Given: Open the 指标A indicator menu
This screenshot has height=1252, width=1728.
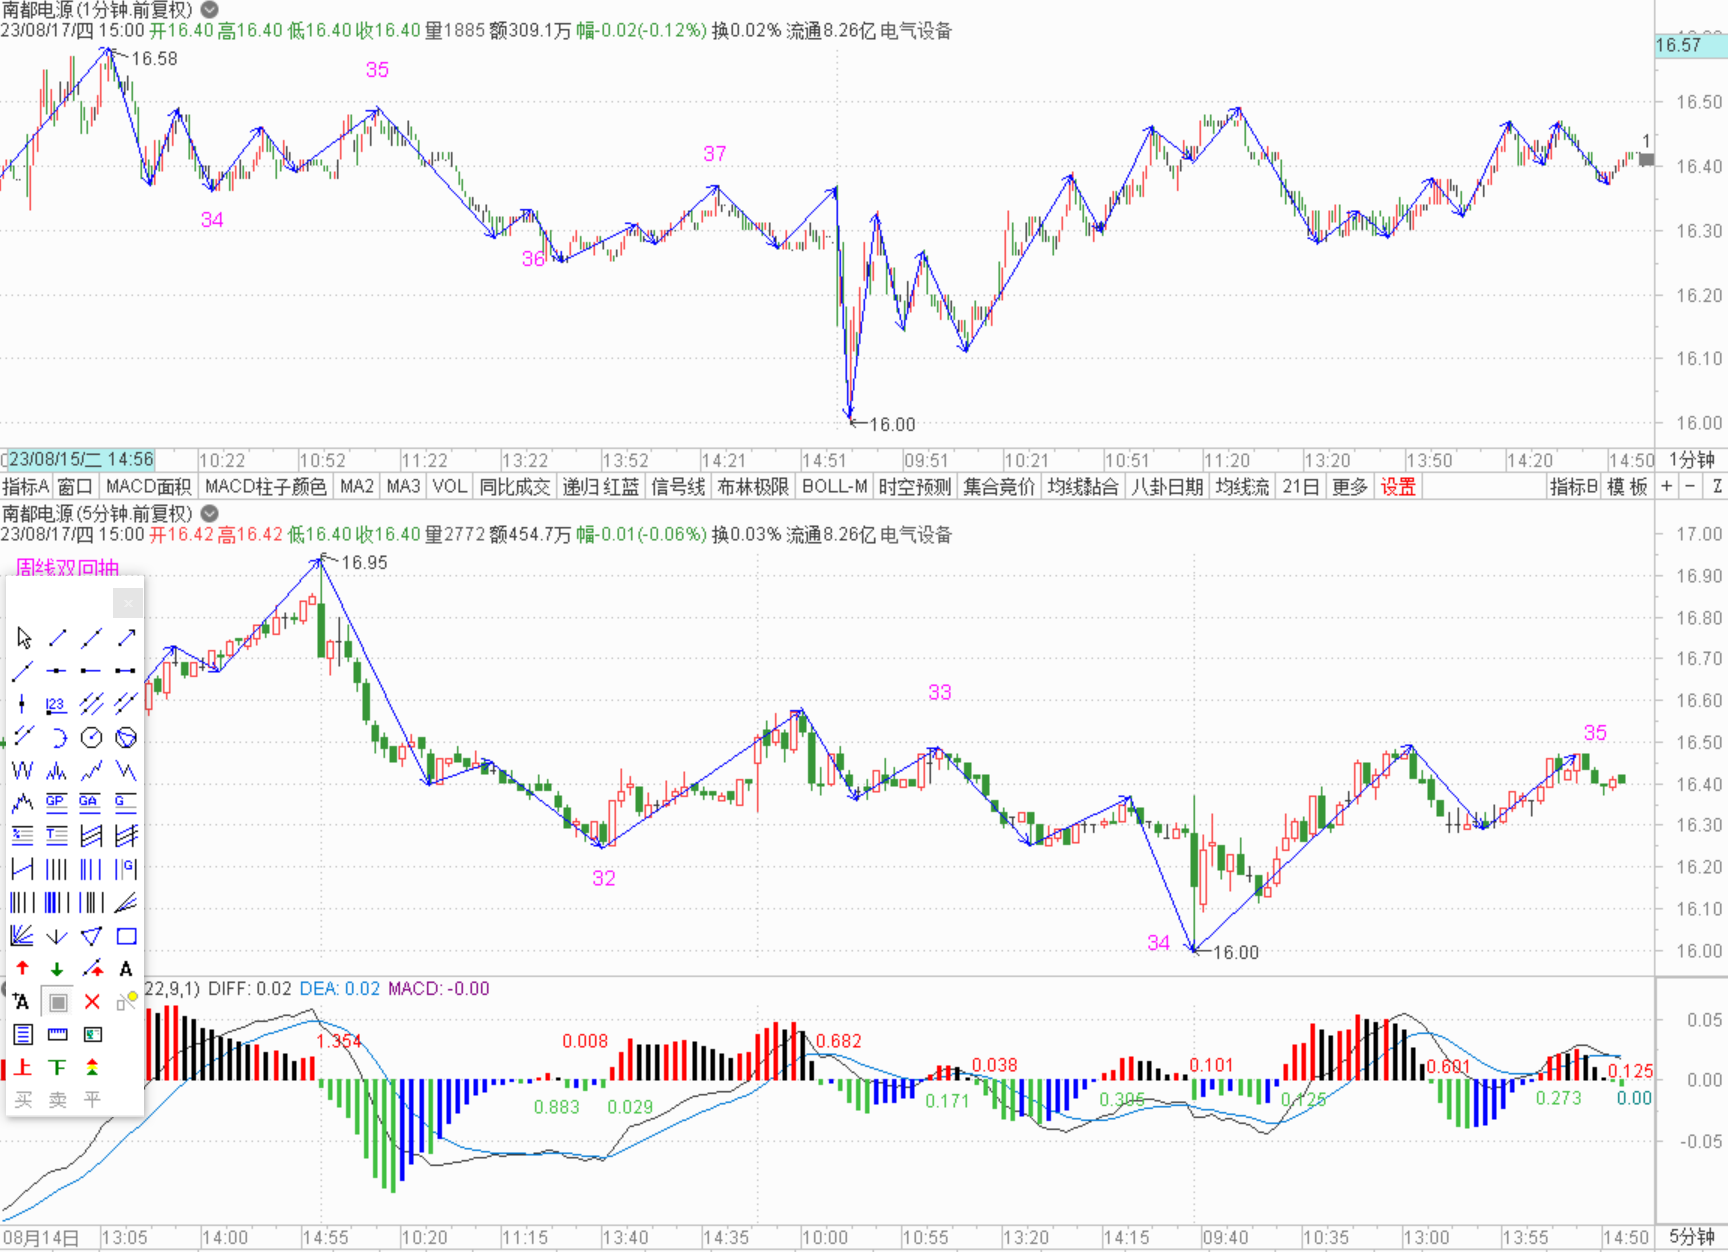Looking at the screenshot, I should pos(26,487).
